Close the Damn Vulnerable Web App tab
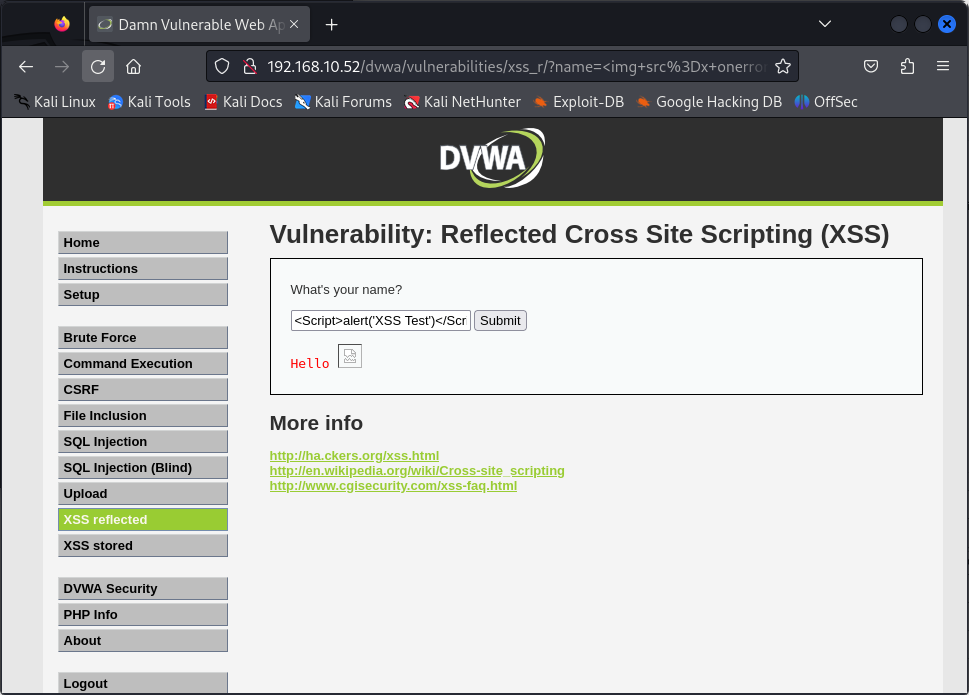 coord(294,24)
